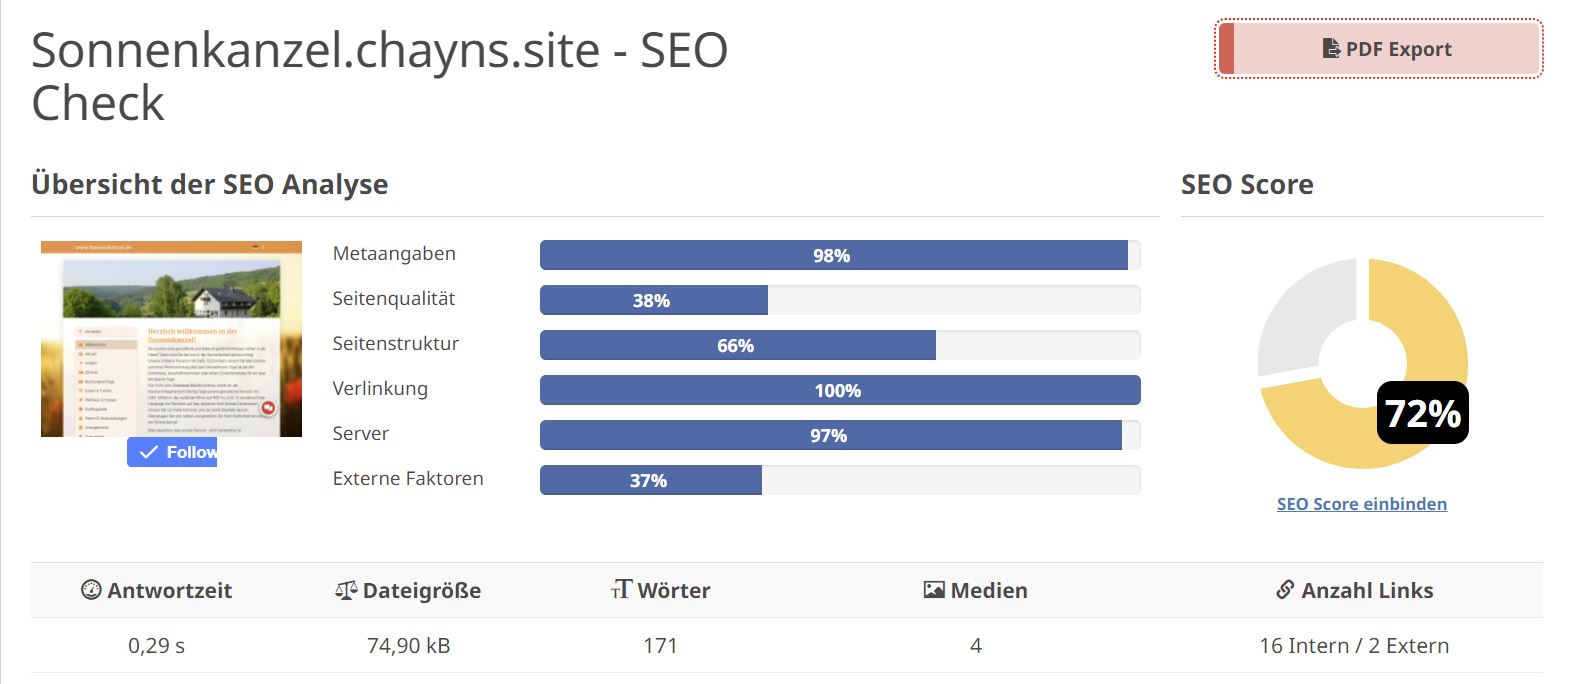Click the Server 97% progress bar
The width and height of the screenshot is (1570, 684).
(840, 435)
